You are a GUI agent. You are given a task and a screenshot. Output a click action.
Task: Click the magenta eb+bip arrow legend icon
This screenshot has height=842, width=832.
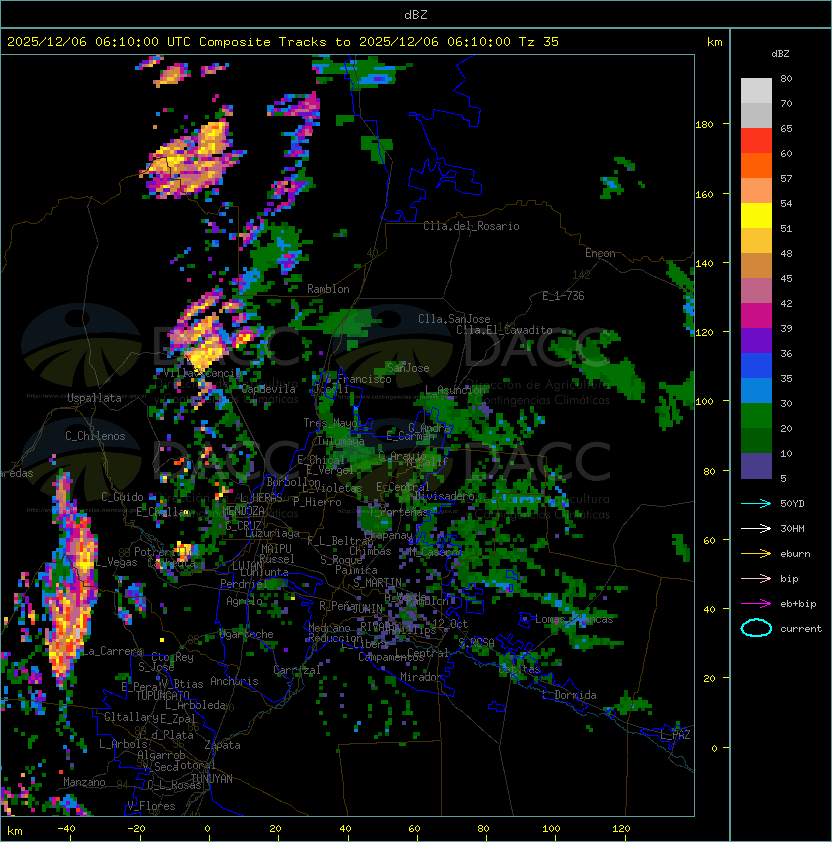click(x=756, y=604)
